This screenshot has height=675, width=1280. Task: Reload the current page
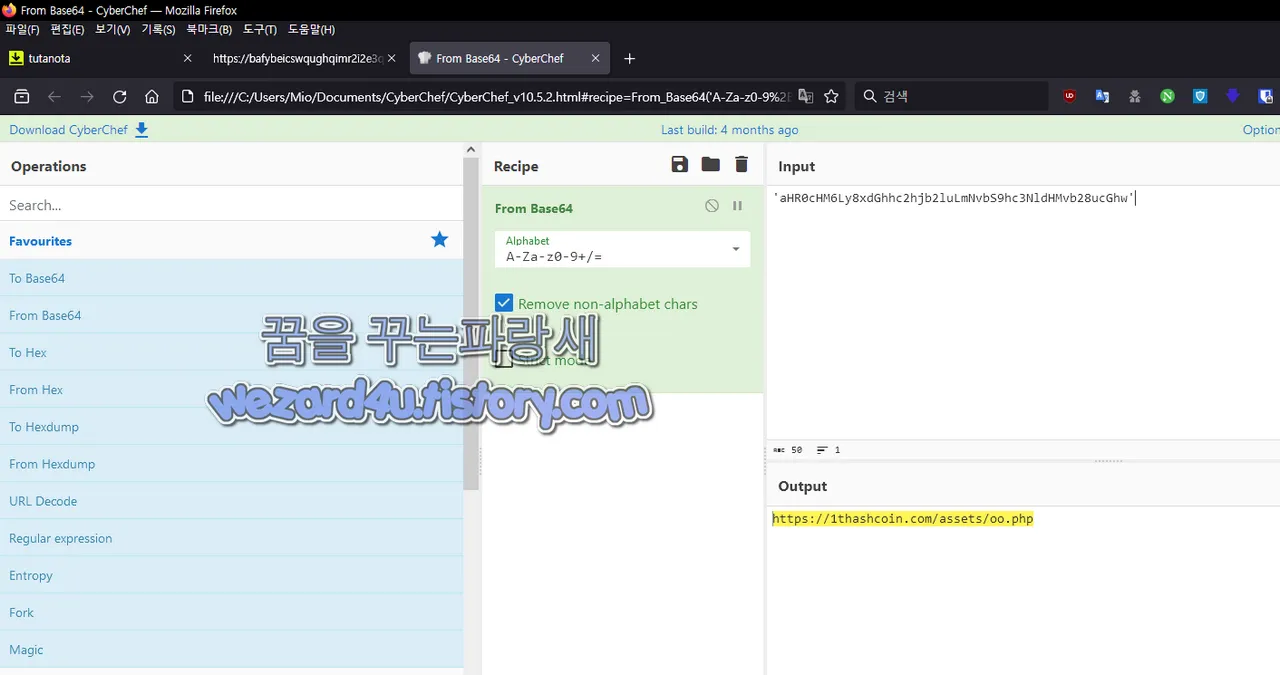(x=120, y=97)
